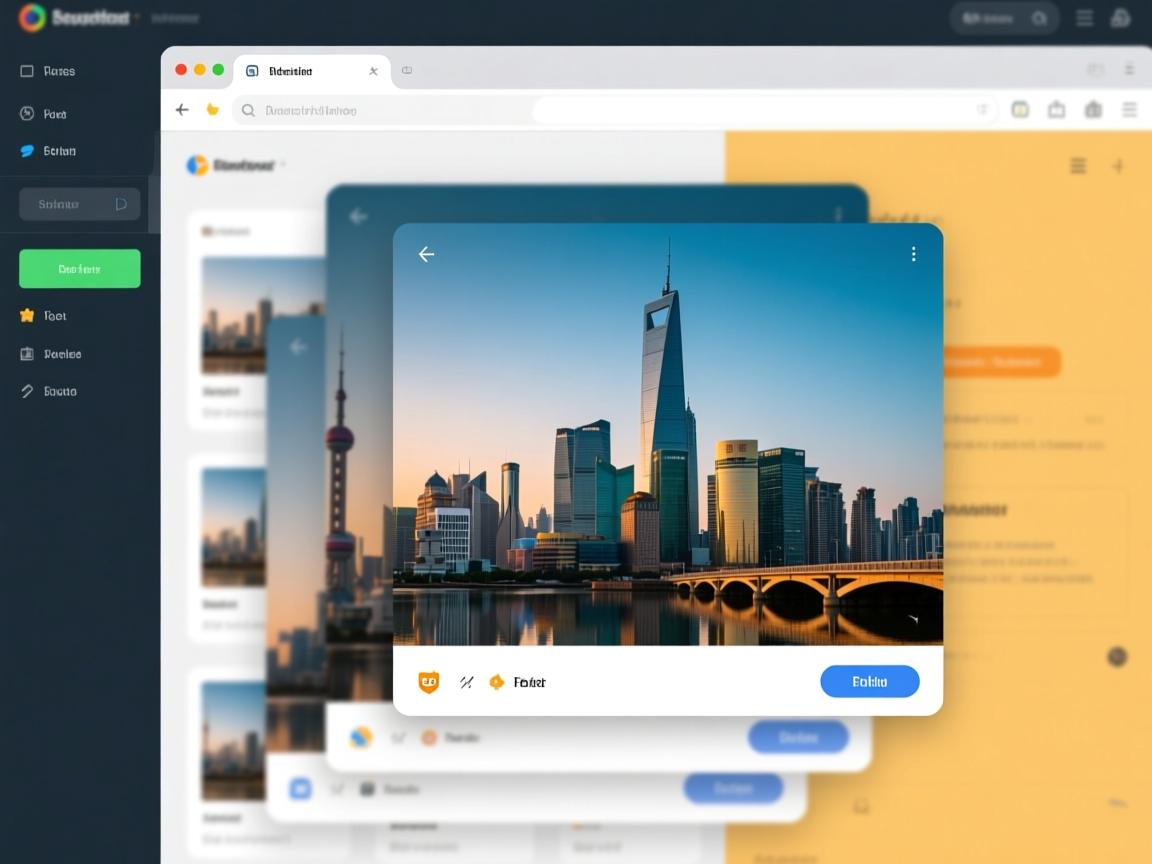Click the yellow hand icon beside the browser back arrow
Viewport: 1152px width, 864px height.
(212, 110)
